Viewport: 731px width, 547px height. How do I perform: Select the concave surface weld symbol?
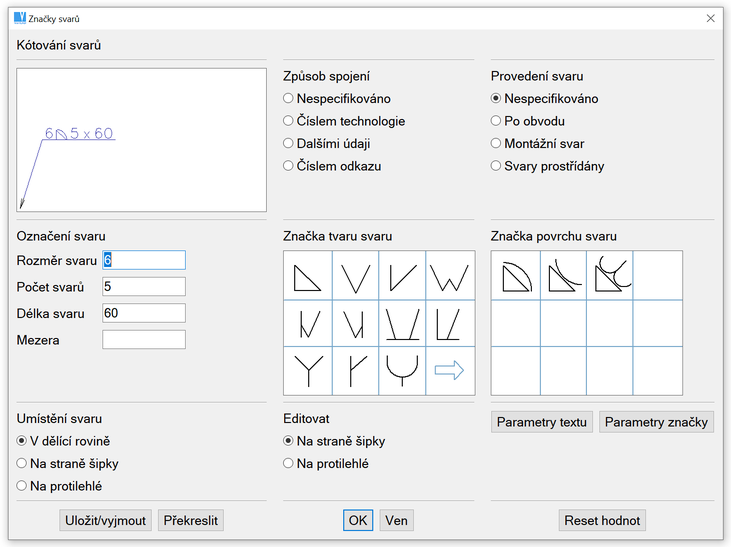[x=563, y=275]
